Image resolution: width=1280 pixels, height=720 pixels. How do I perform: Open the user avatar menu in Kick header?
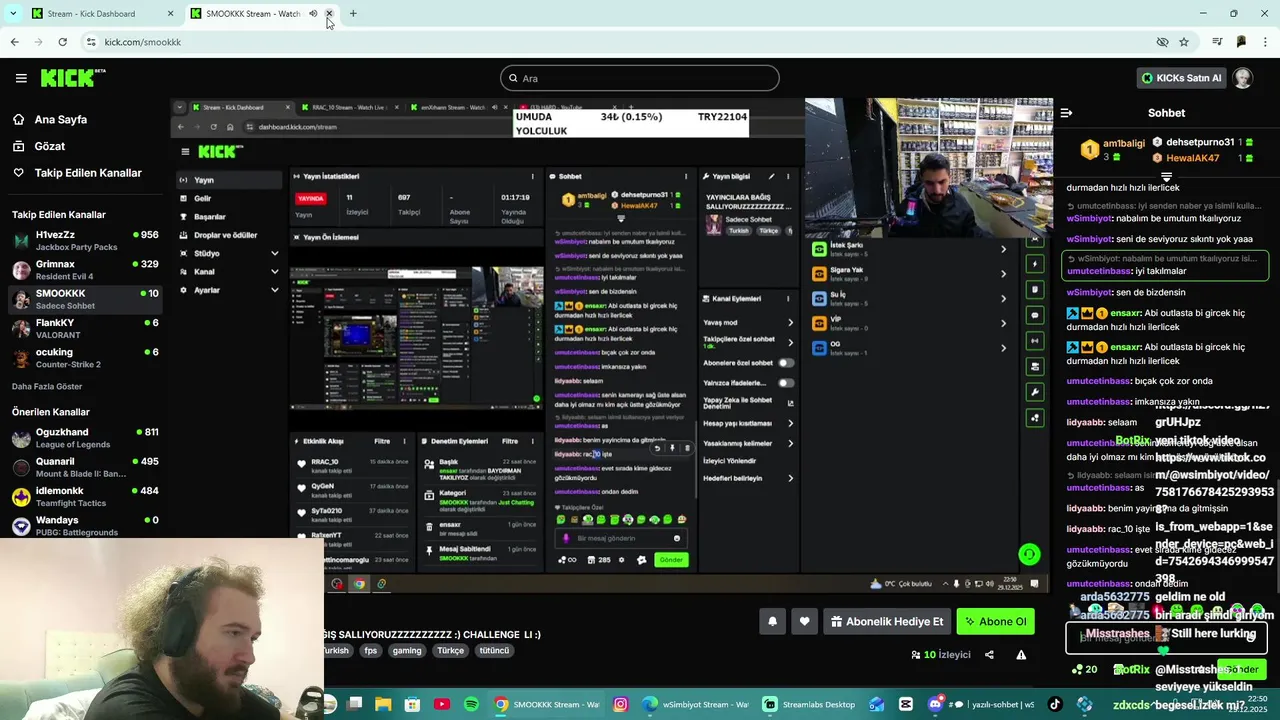1243,78
